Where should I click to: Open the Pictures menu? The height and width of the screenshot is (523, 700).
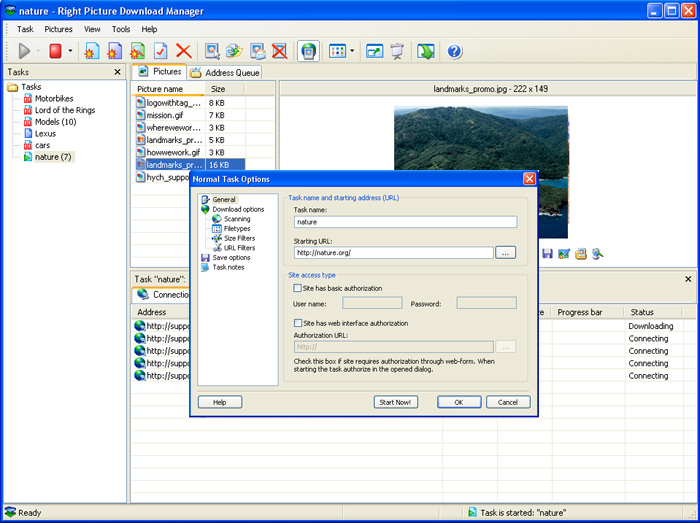coord(58,29)
